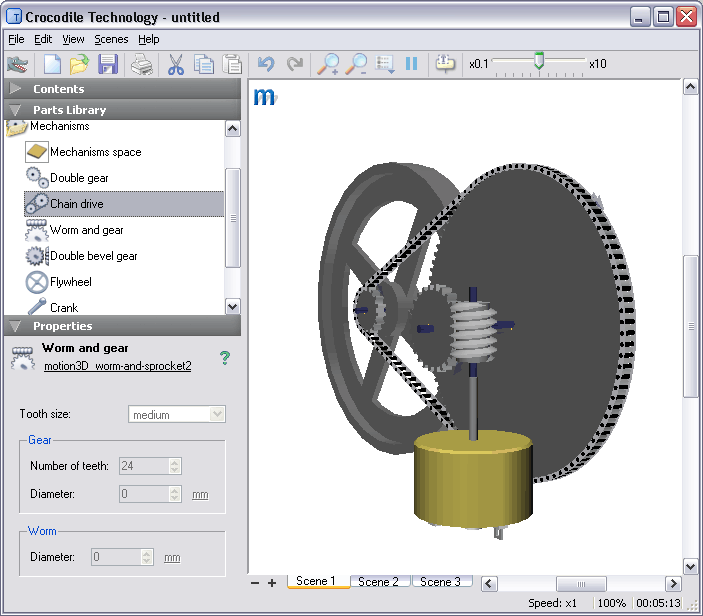Open the Scenes menu
703x616 pixels.
tap(111, 39)
